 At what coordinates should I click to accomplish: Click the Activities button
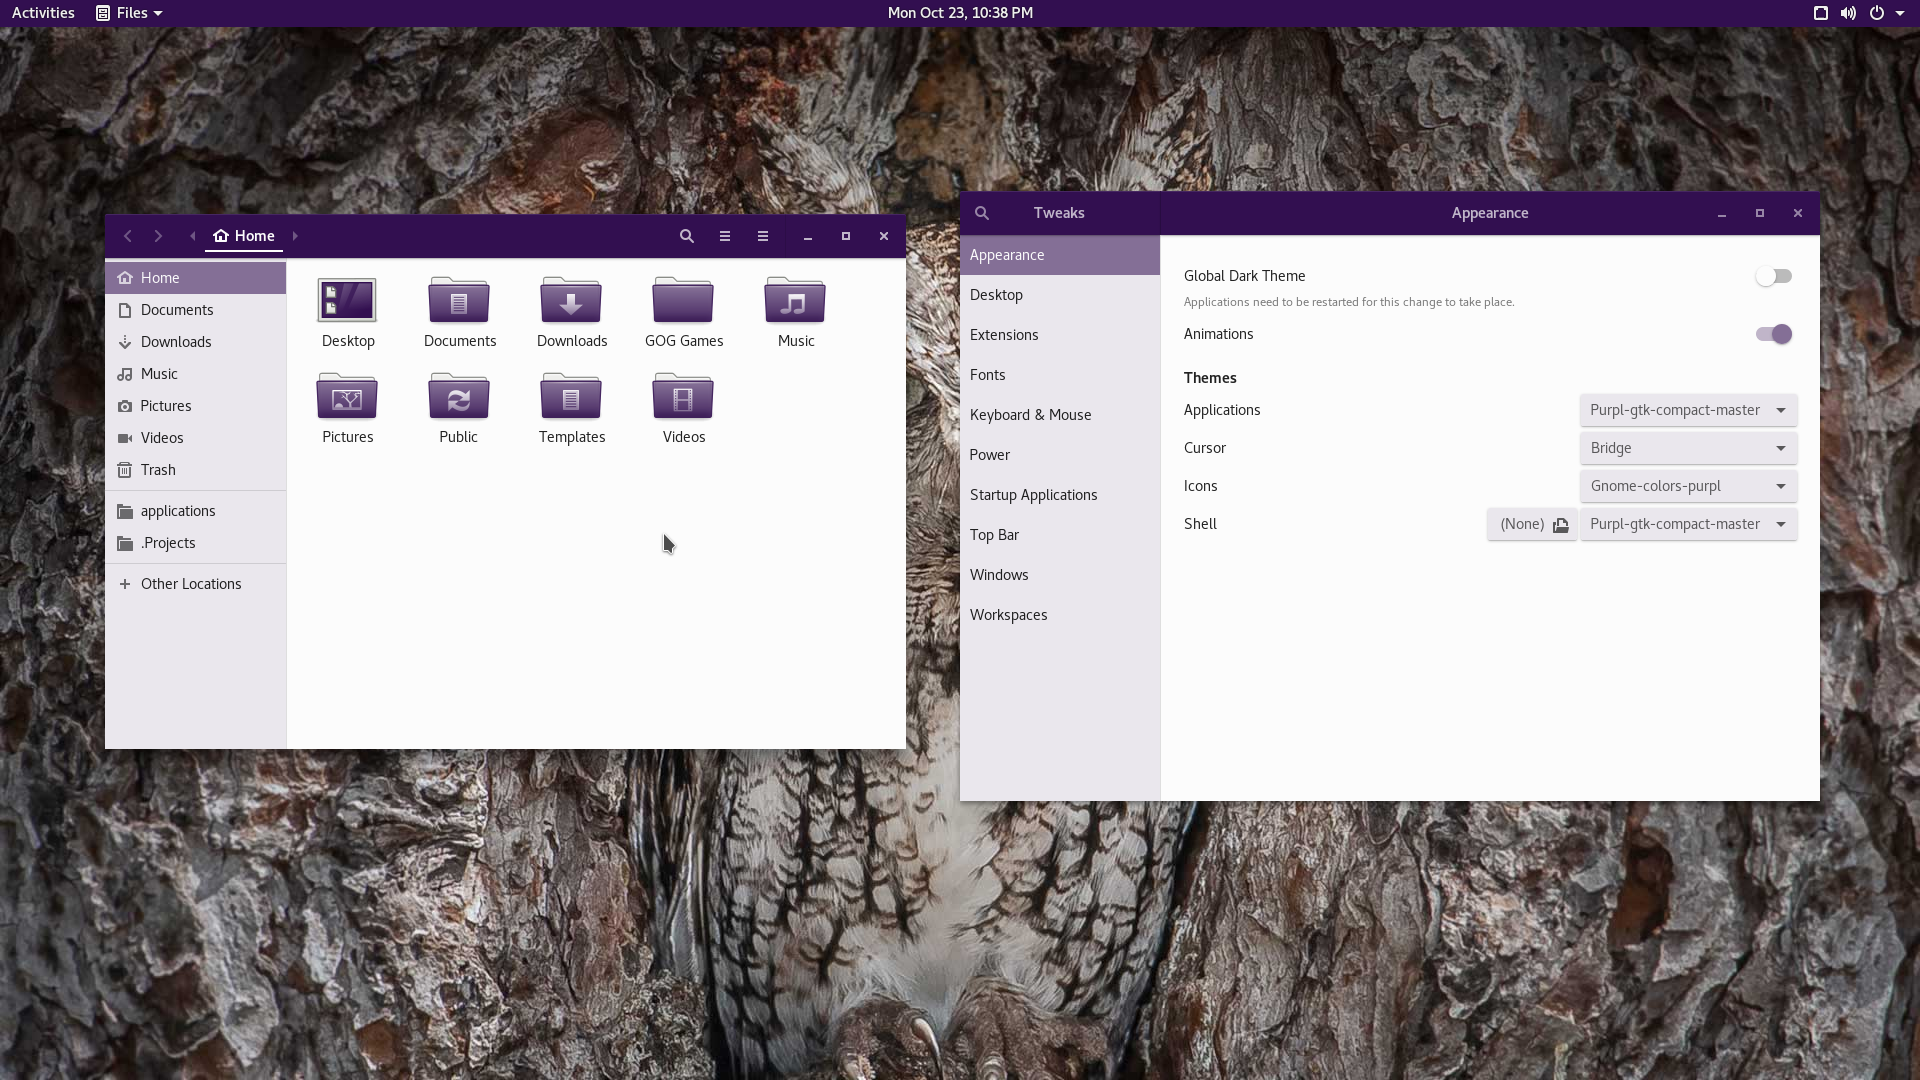pyautogui.click(x=43, y=13)
